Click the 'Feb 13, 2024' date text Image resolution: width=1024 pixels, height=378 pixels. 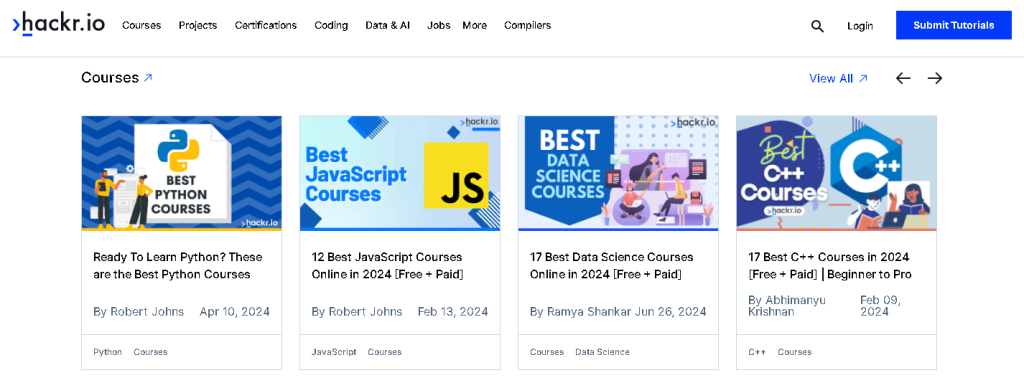(x=453, y=311)
